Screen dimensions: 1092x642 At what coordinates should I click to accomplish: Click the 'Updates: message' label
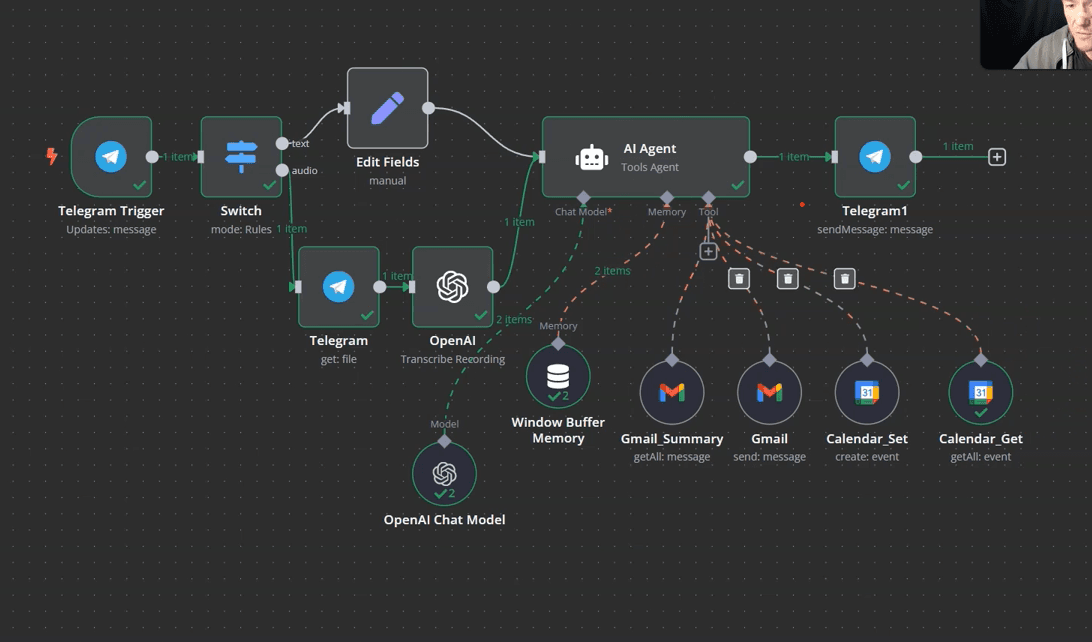111,230
